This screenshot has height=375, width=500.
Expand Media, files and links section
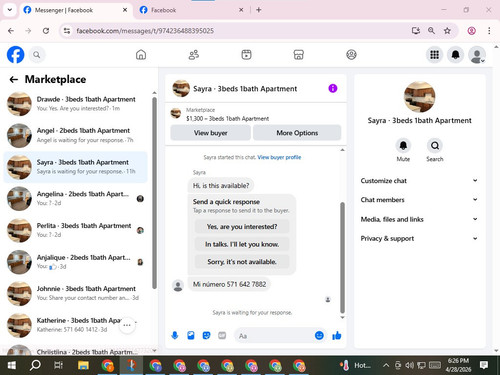click(x=419, y=219)
